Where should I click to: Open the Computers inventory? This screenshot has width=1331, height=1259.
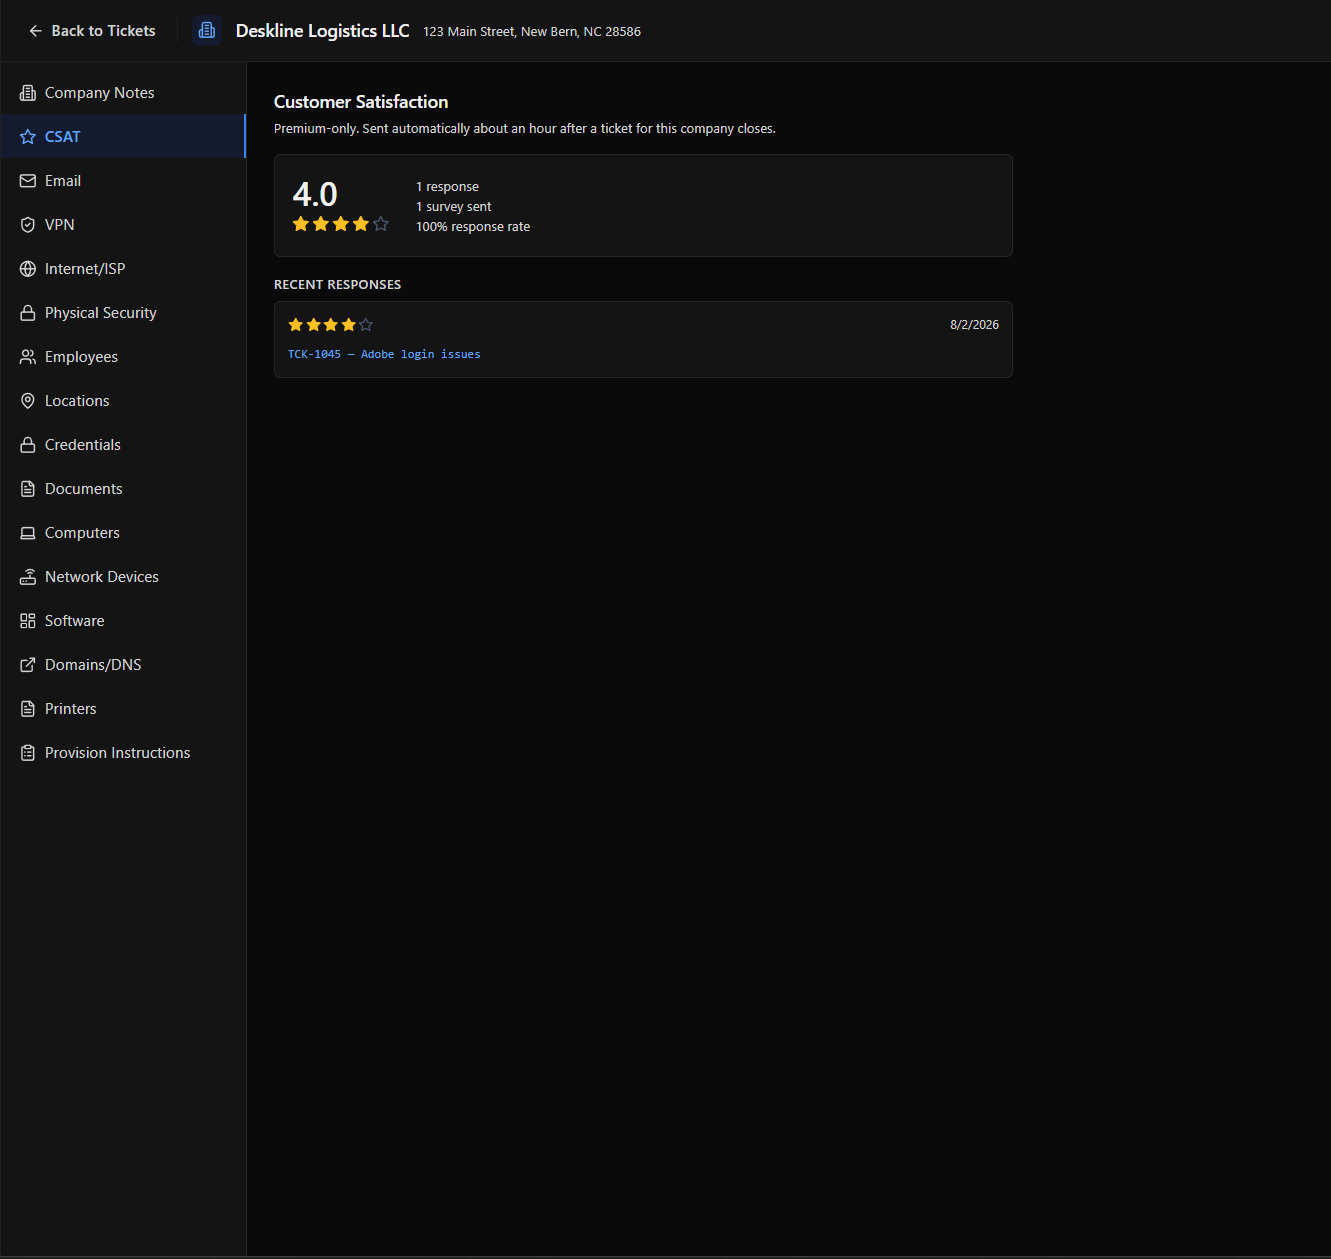(x=123, y=533)
